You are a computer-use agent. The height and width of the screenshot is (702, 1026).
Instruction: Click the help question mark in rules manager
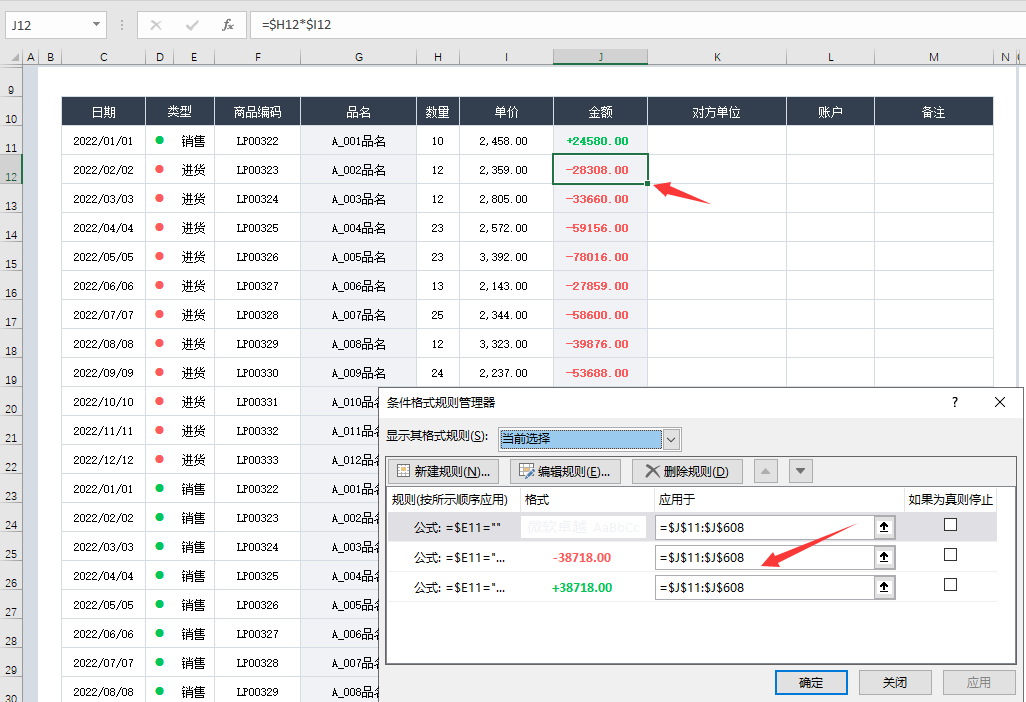955,402
